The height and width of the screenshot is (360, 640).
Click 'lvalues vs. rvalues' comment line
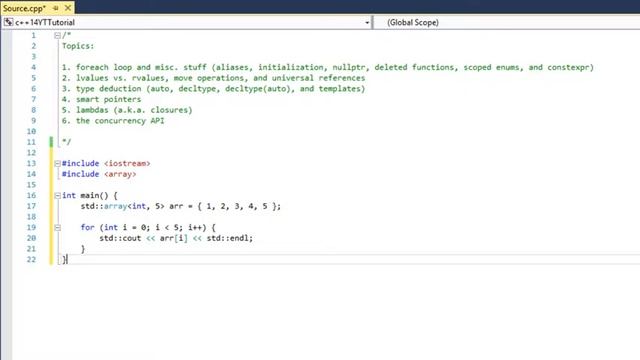pos(213,78)
